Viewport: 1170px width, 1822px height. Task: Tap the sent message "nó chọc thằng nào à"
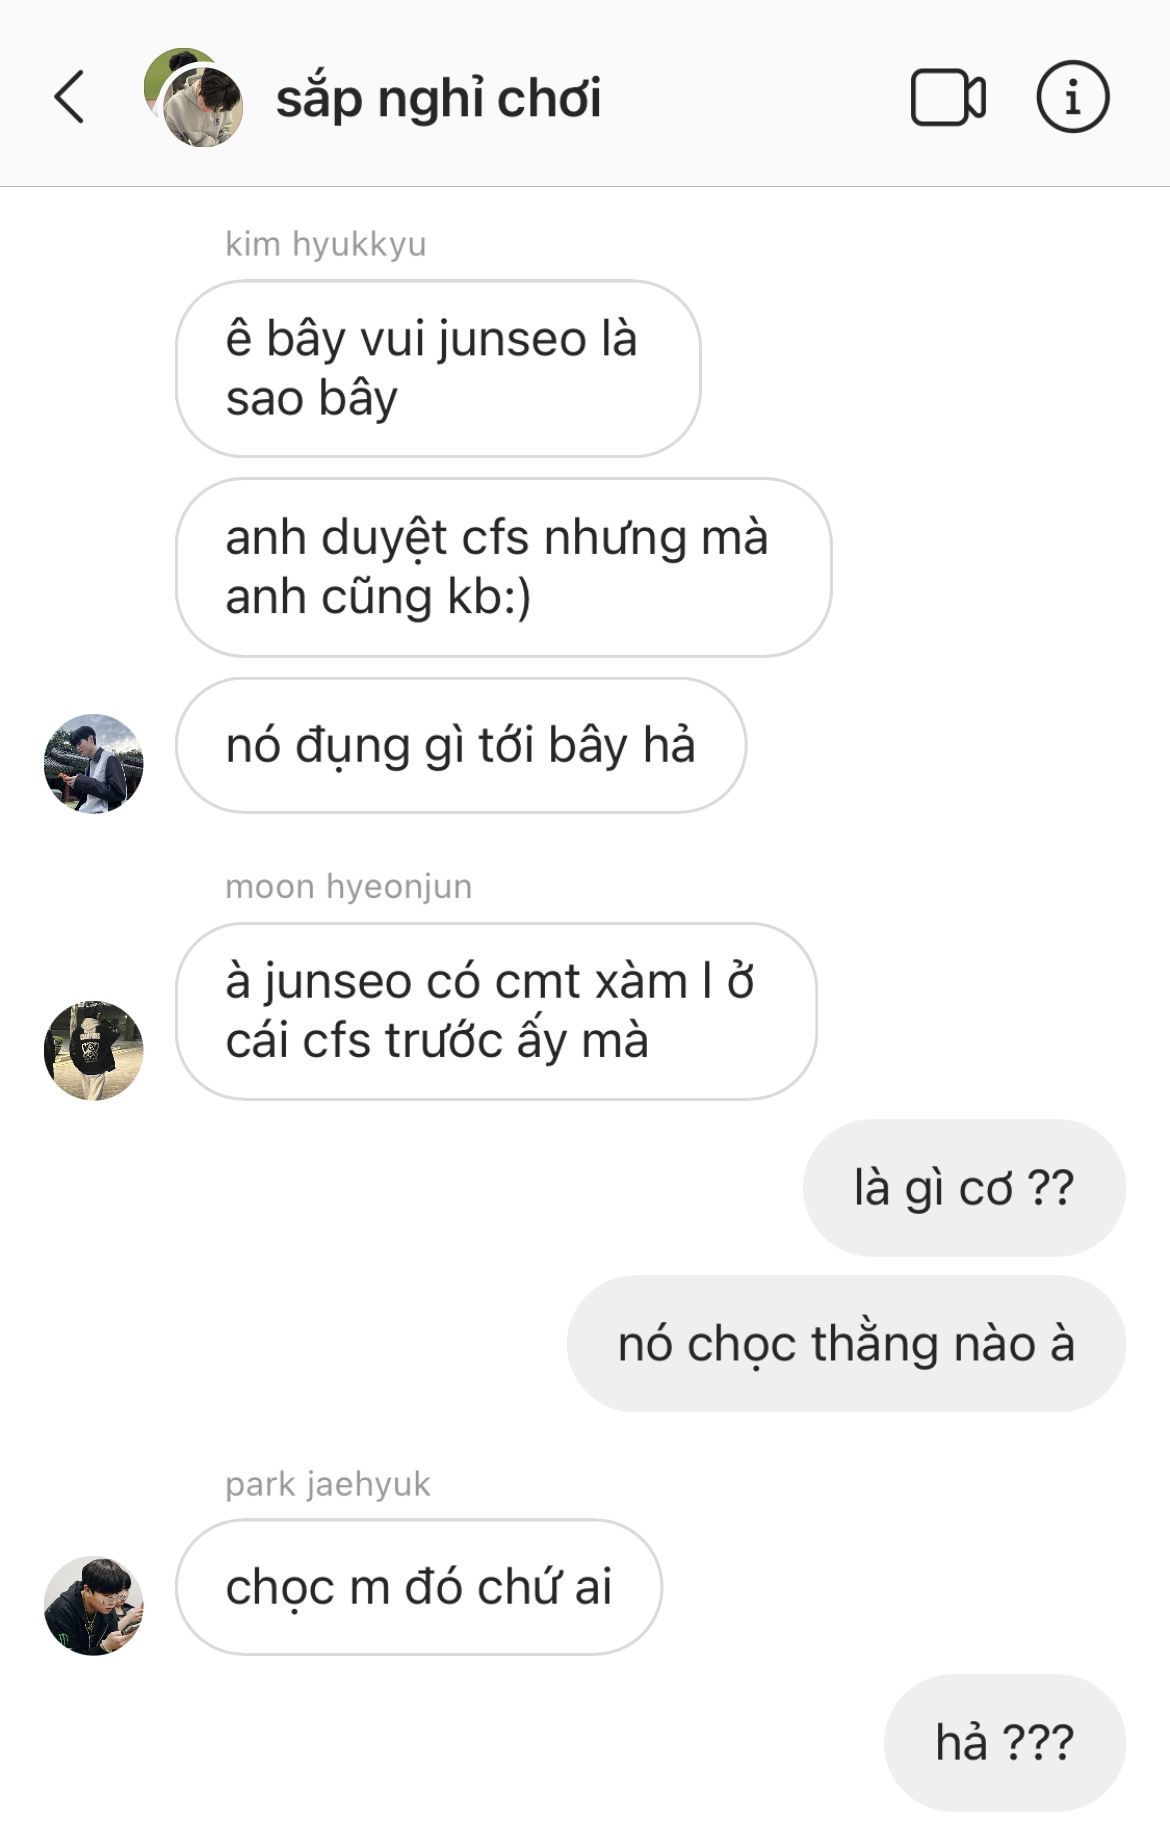coord(846,1343)
